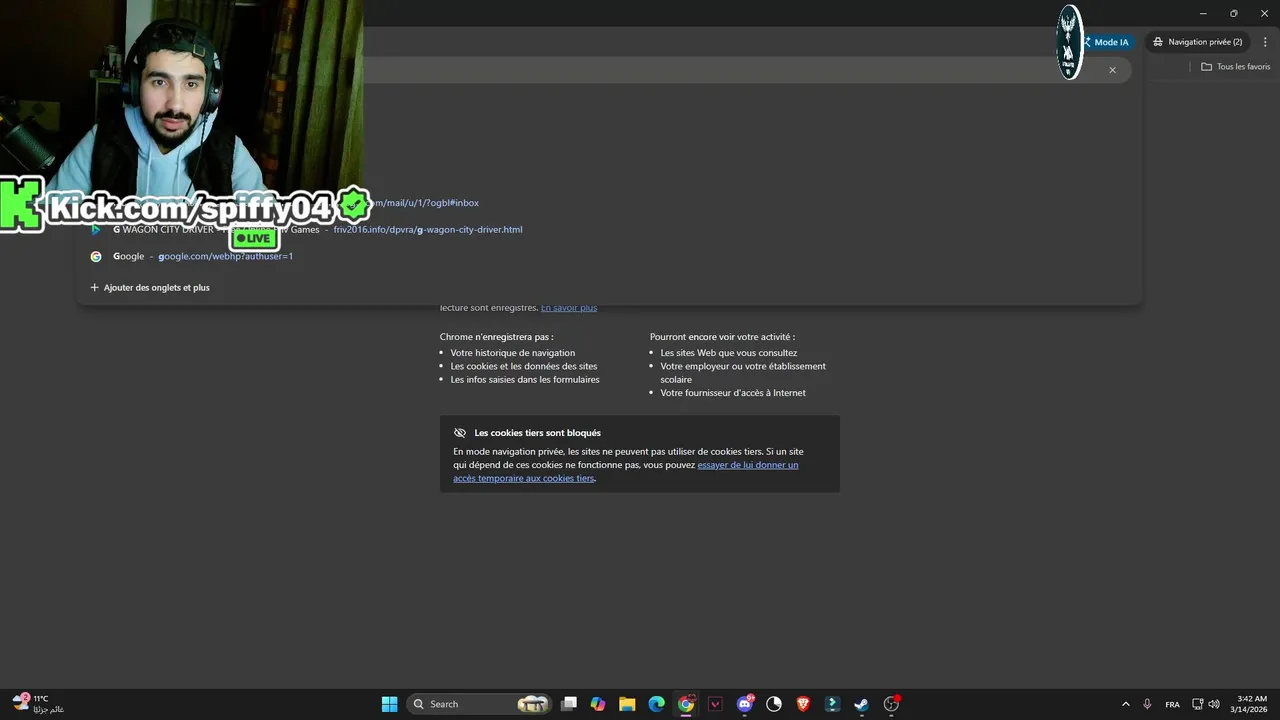1280x720 pixels.
Task: Click the microphone icon in system tray
Action: pos(1147,704)
